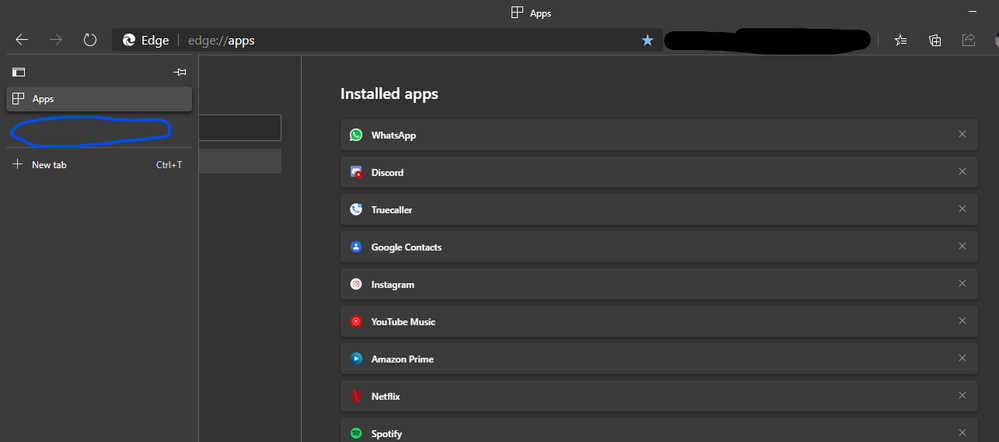Screen dimensions: 999x442
Task: Select the Apps tab in sidebar
Action: [x=99, y=99]
